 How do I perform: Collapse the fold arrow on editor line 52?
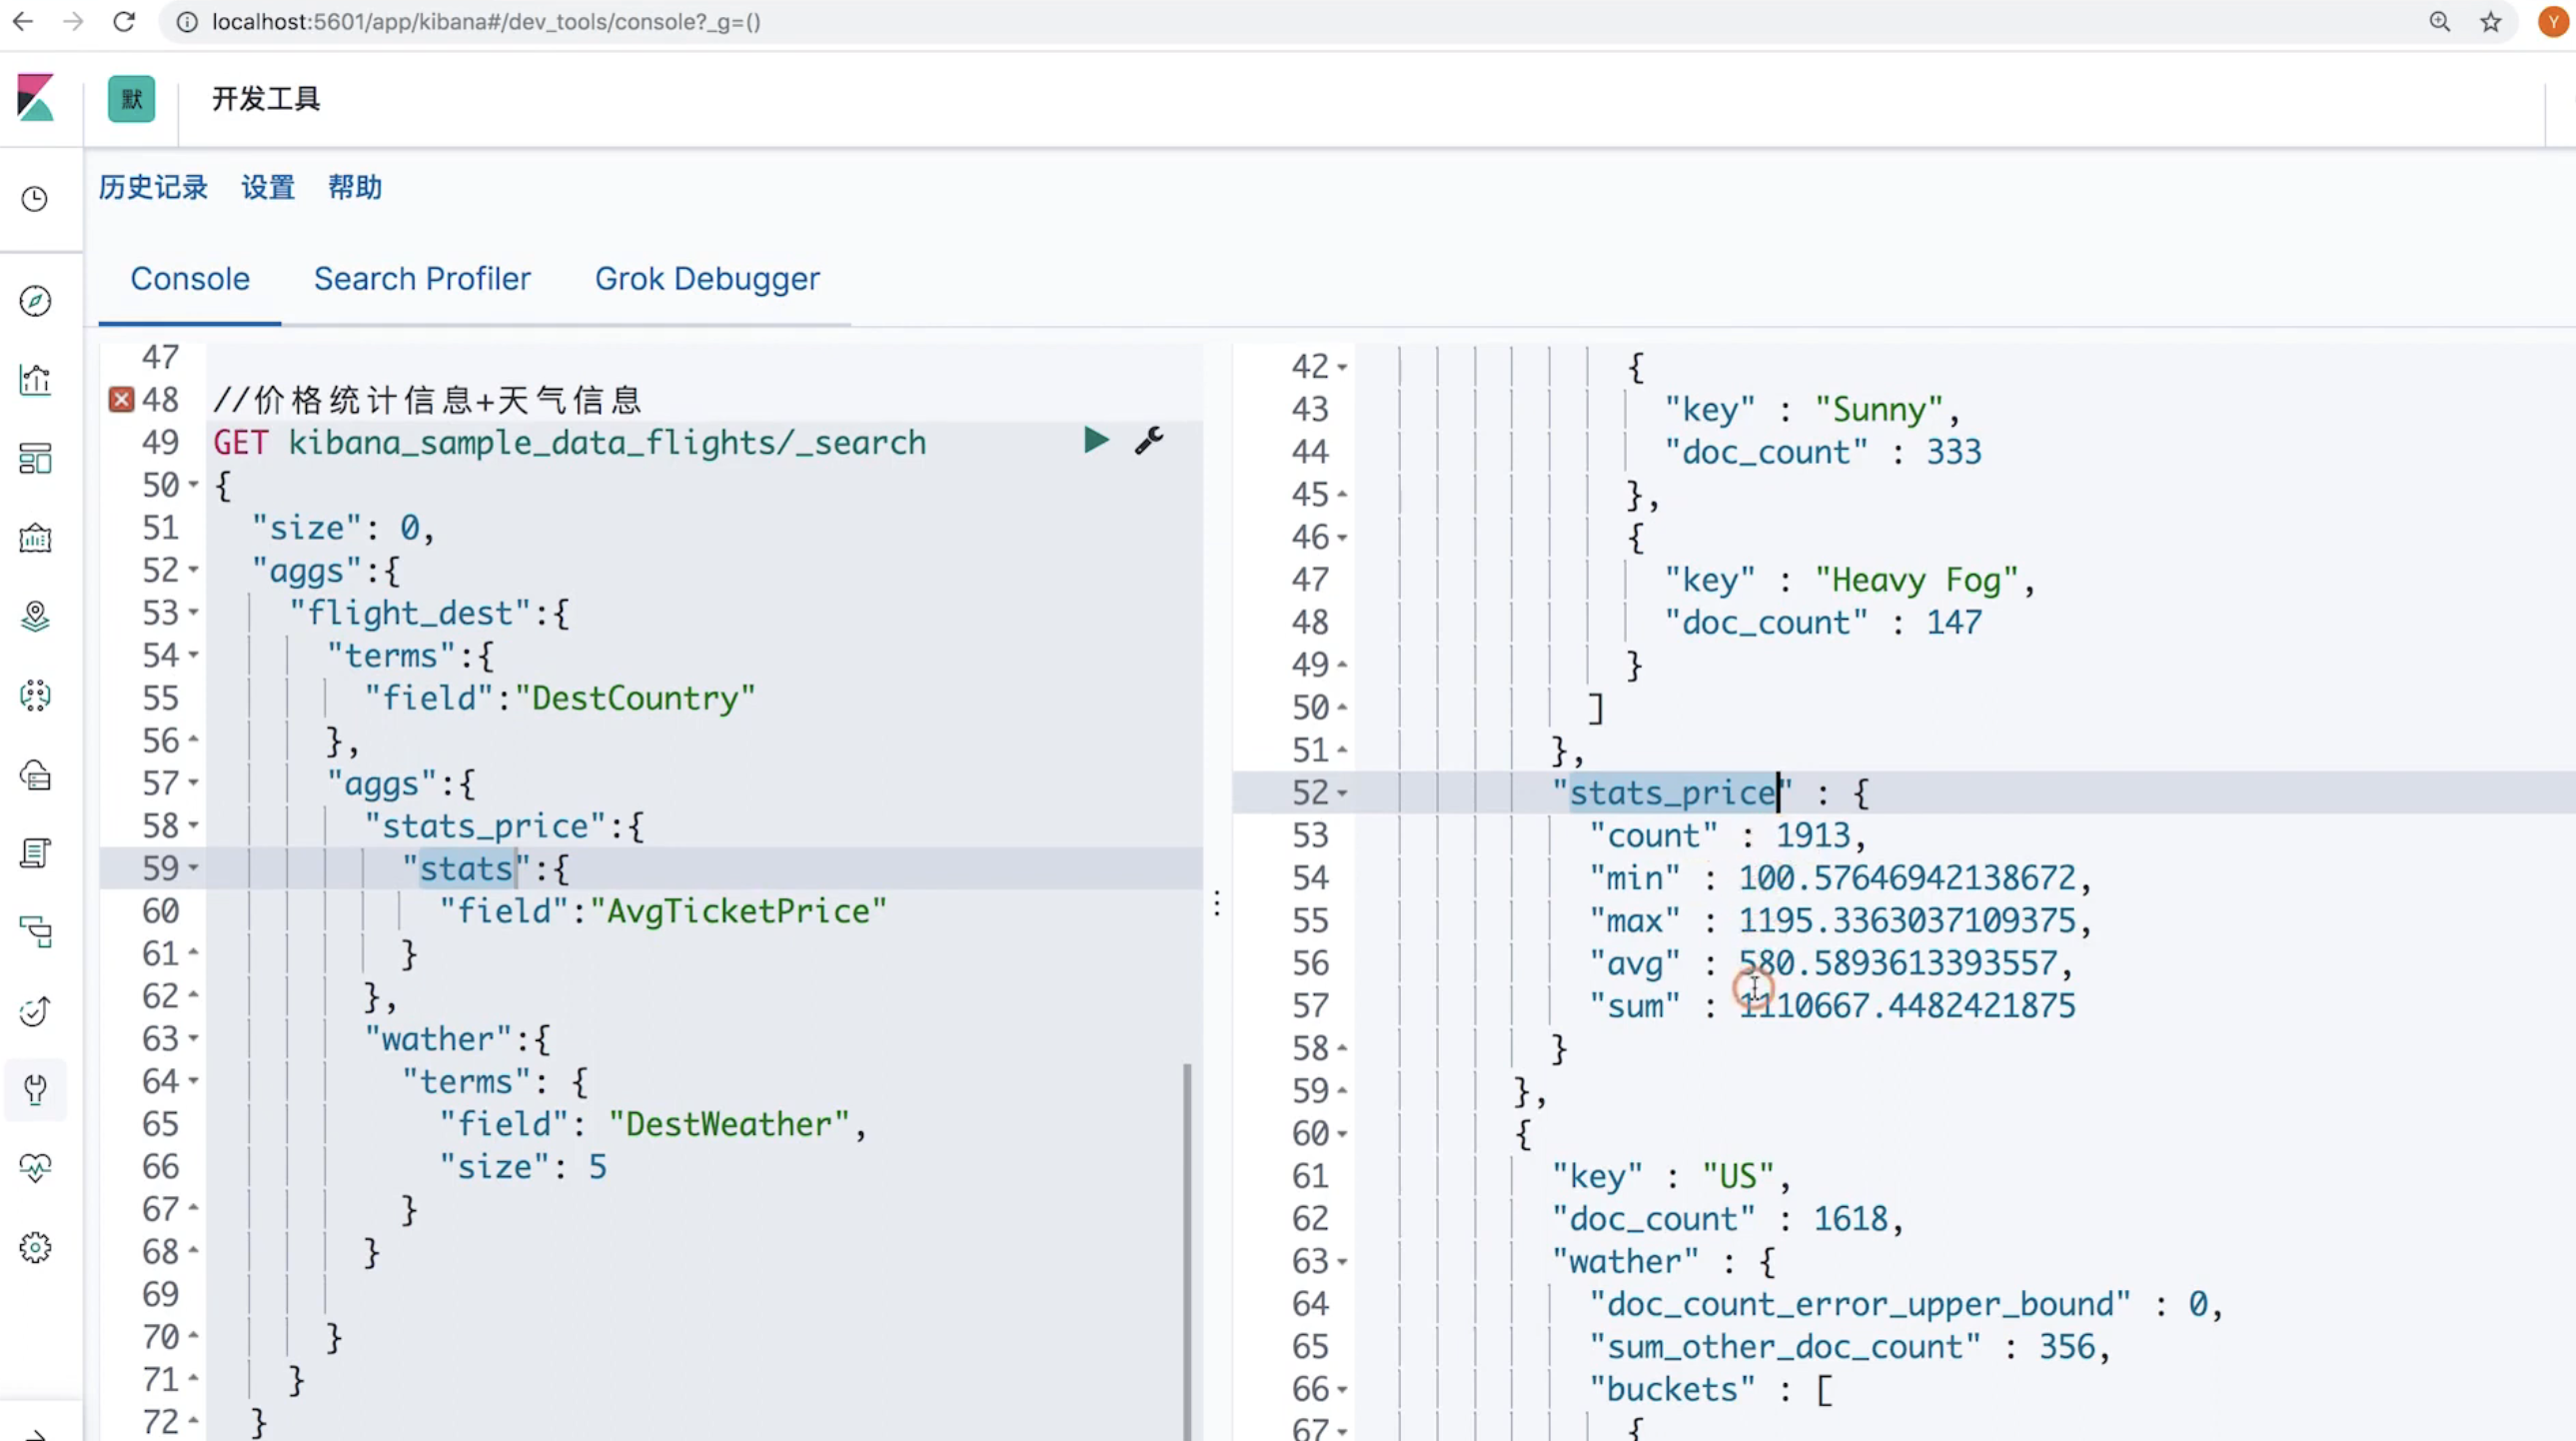[194, 570]
